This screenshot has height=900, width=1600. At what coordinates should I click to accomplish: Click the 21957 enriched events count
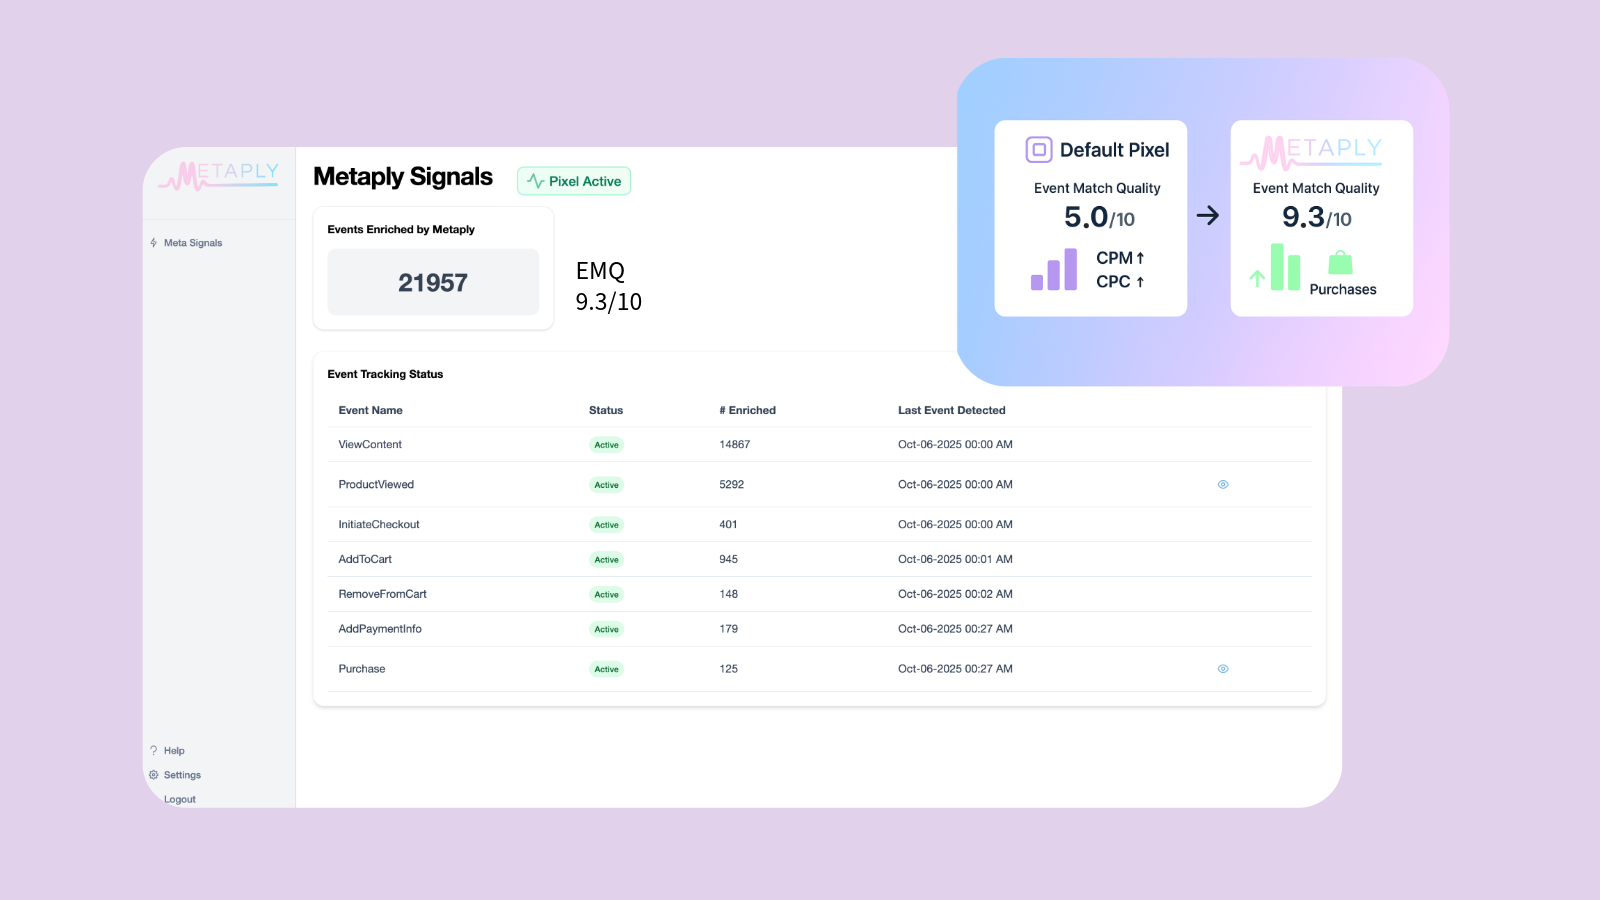pyautogui.click(x=433, y=283)
